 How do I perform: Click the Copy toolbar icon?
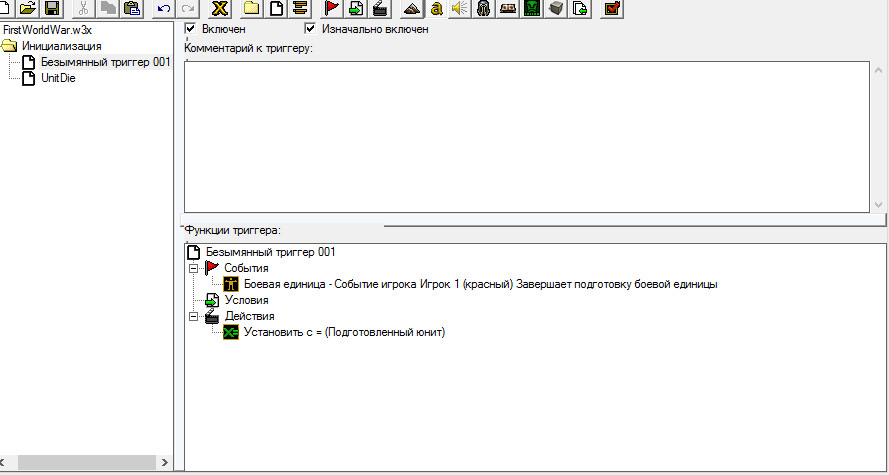click(107, 8)
